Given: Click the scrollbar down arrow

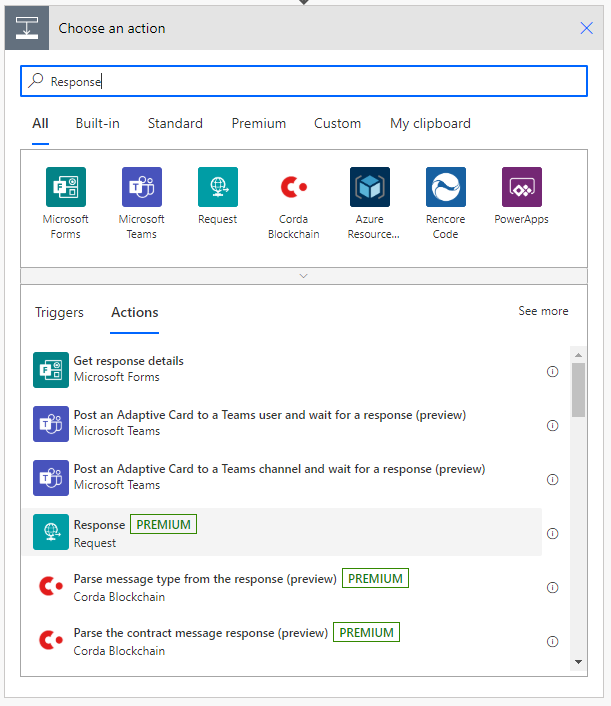Looking at the screenshot, I should [x=579, y=662].
